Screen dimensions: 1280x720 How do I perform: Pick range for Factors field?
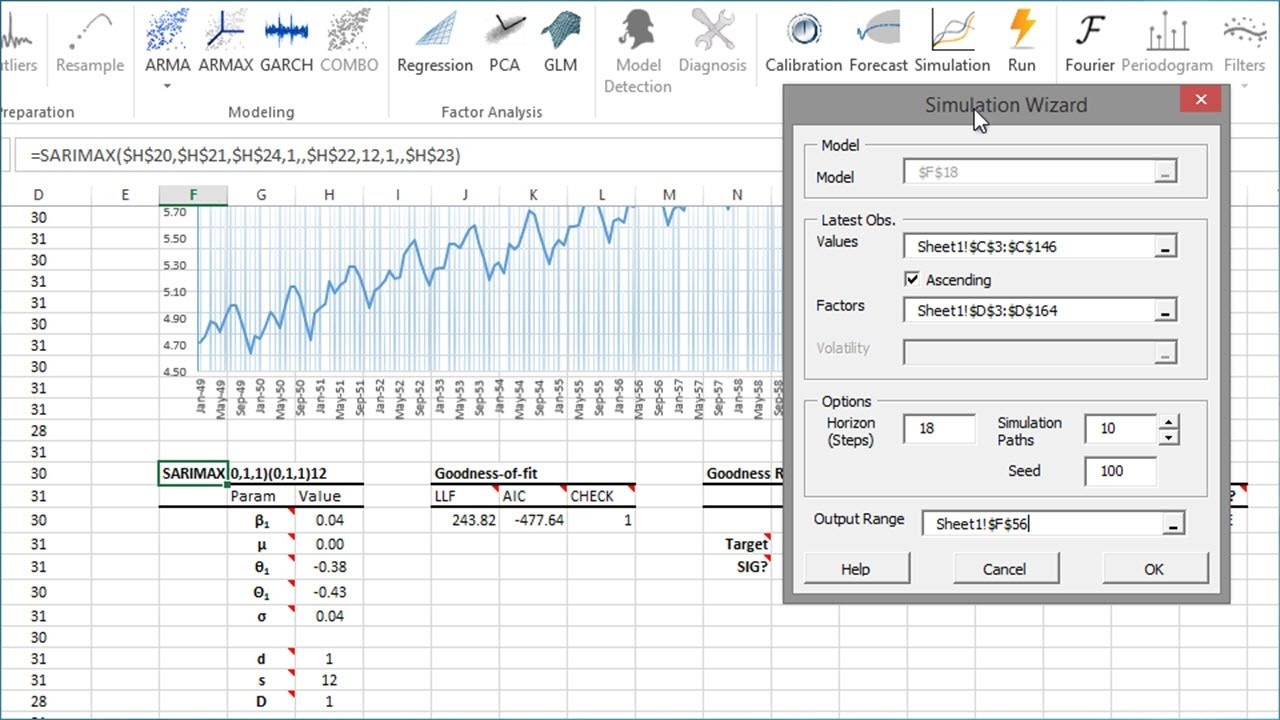(1165, 311)
